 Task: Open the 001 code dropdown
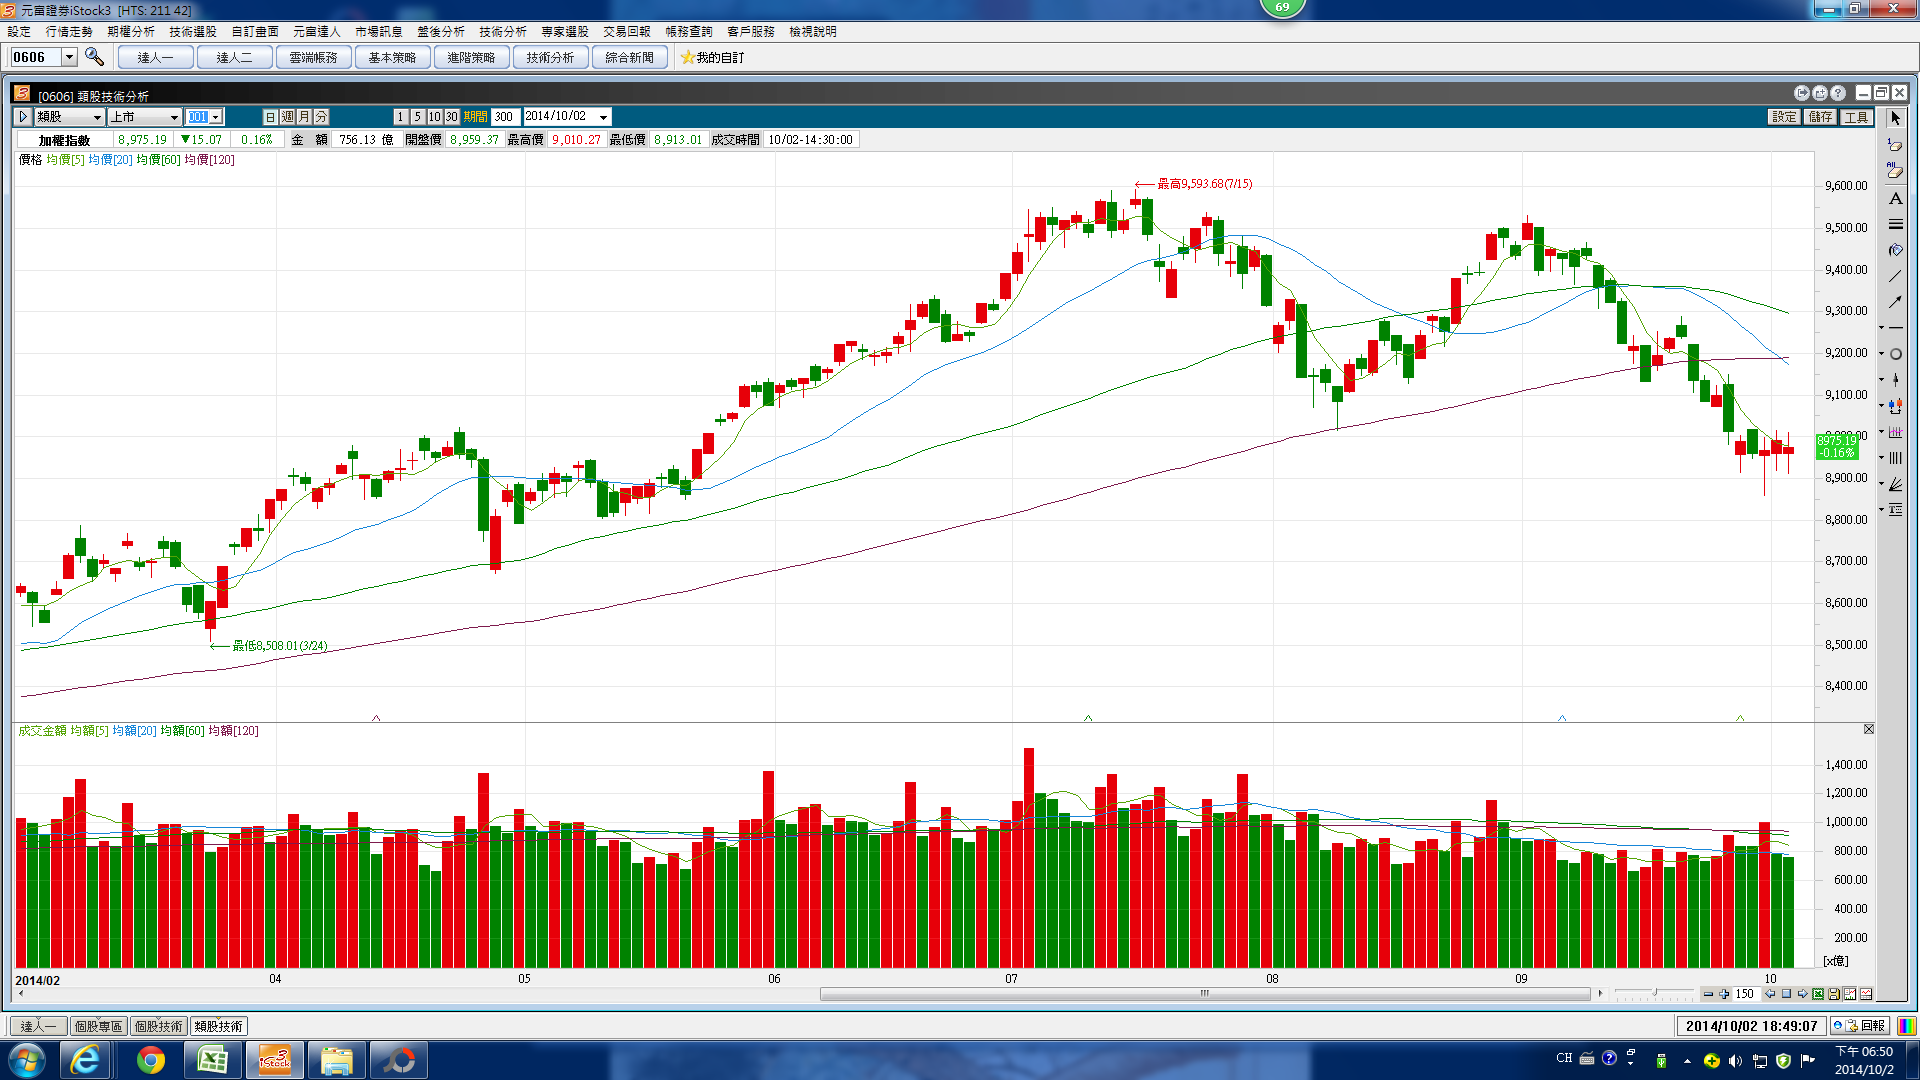point(216,117)
